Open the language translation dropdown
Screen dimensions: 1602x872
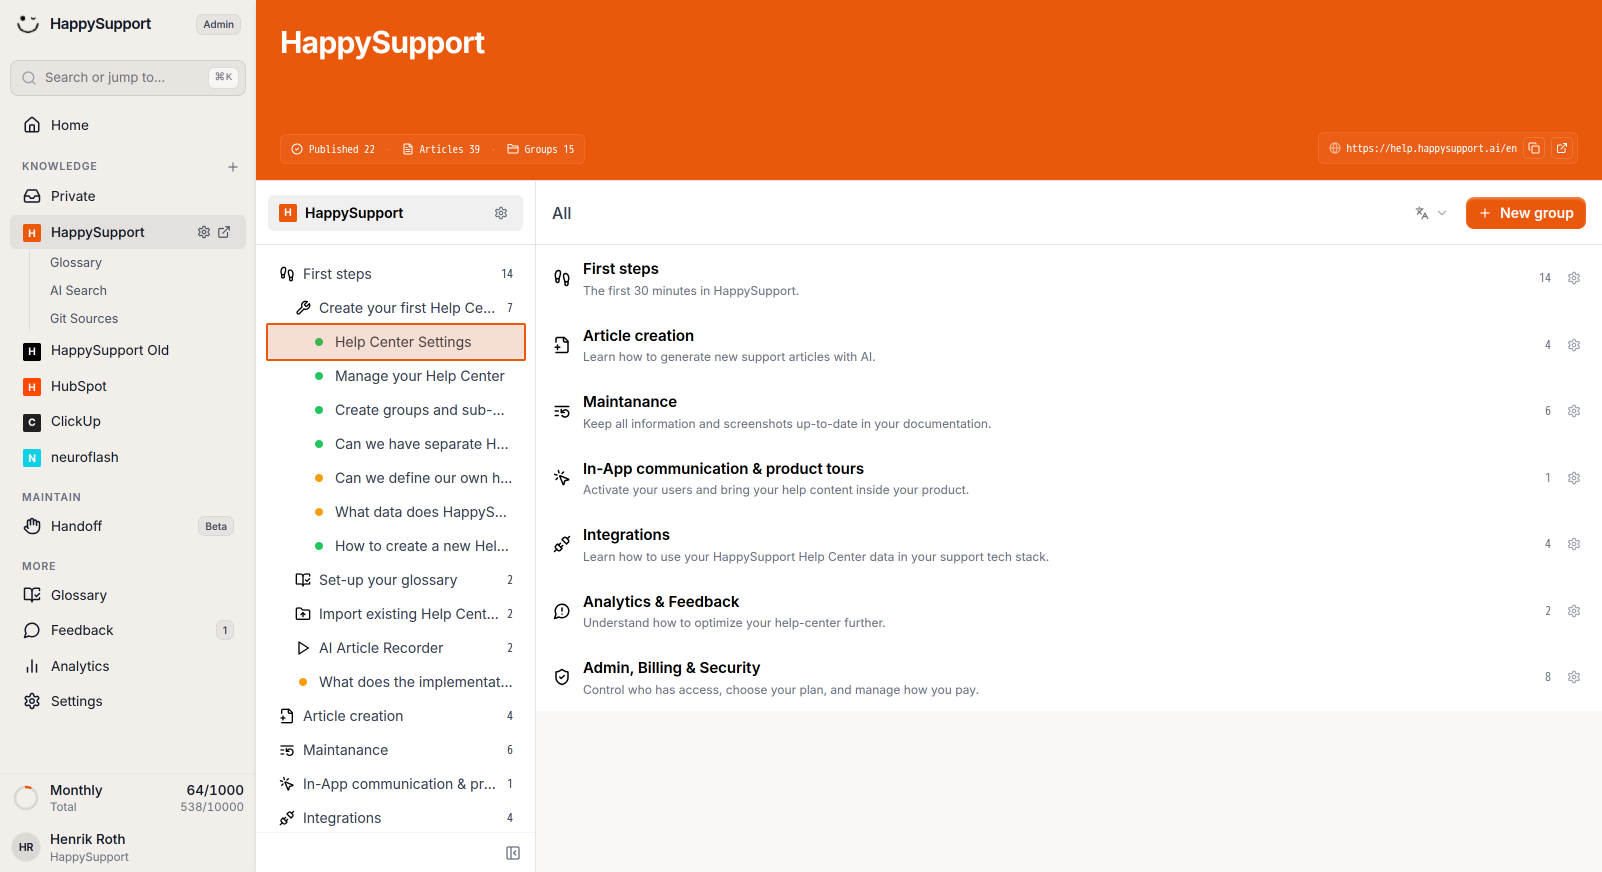(1431, 213)
